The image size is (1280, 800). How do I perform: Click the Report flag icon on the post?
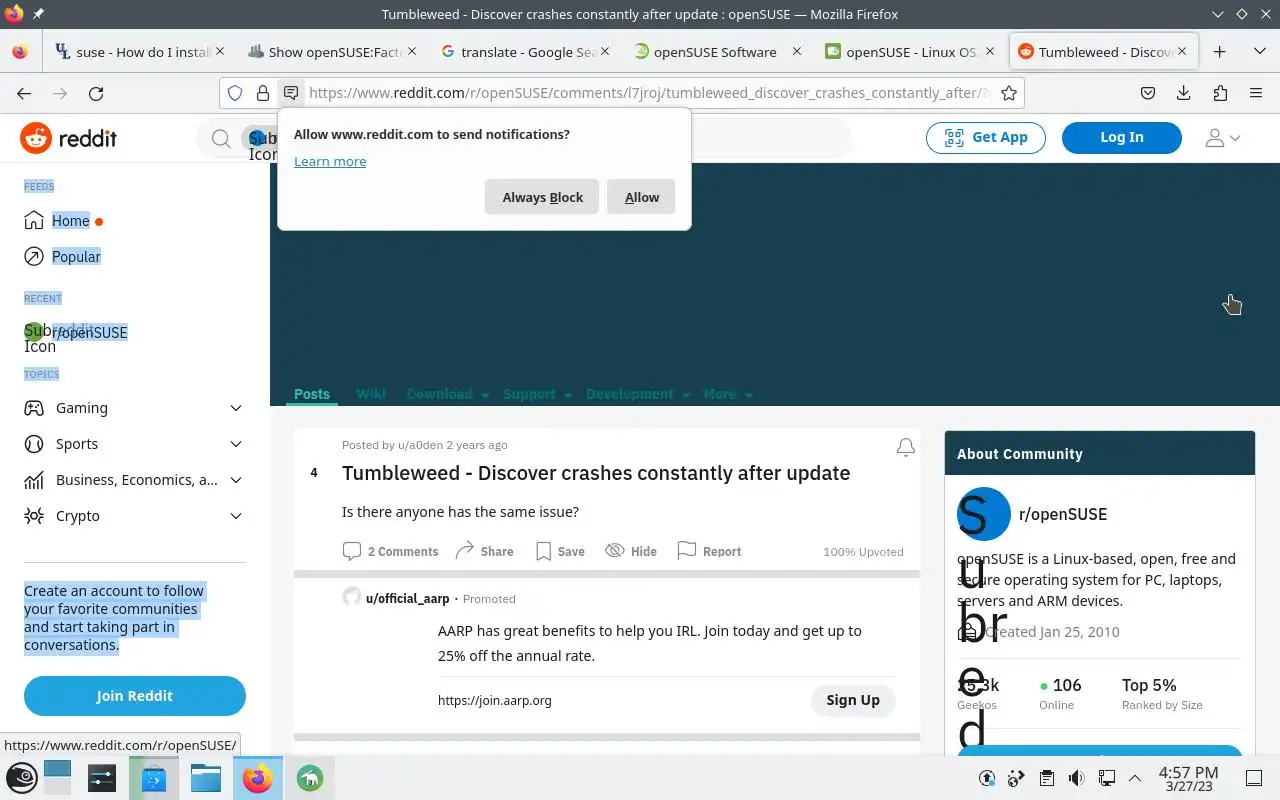pos(687,550)
